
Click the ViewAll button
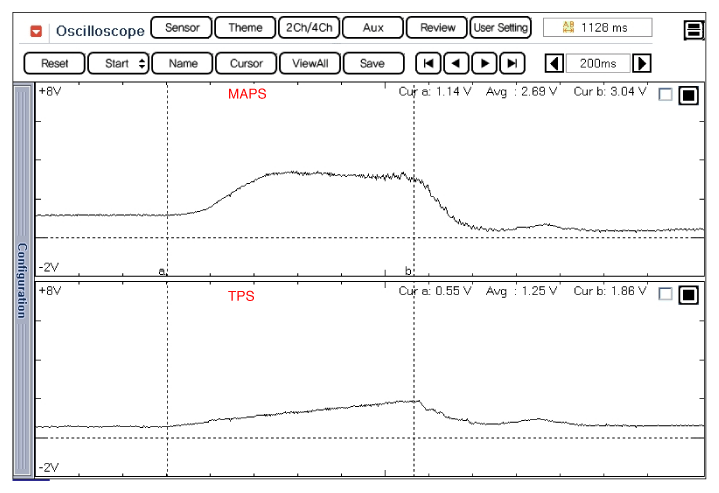coord(310,63)
